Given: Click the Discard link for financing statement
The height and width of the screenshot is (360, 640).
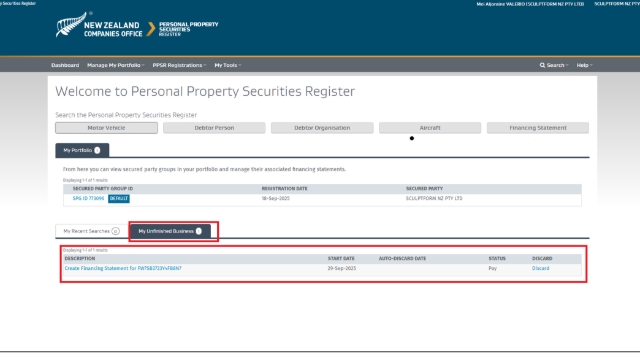Looking at the screenshot, I should point(540,268).
